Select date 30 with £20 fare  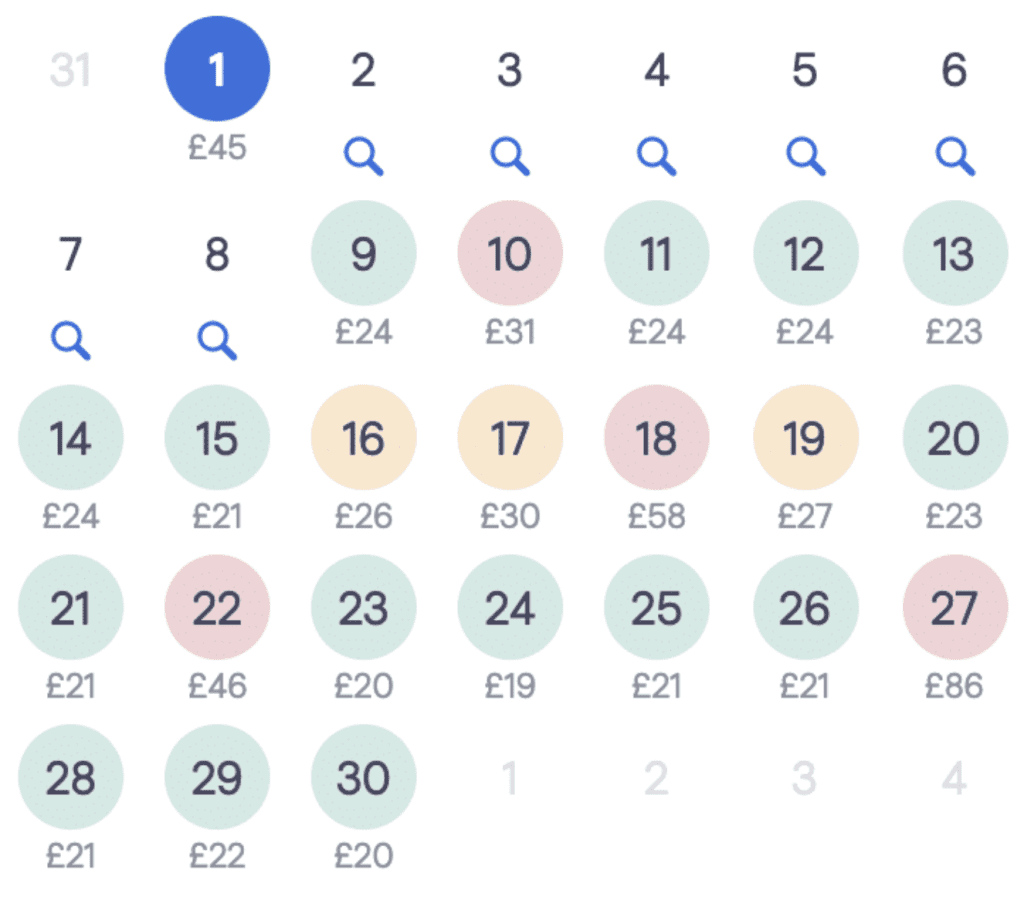point(363,777)
